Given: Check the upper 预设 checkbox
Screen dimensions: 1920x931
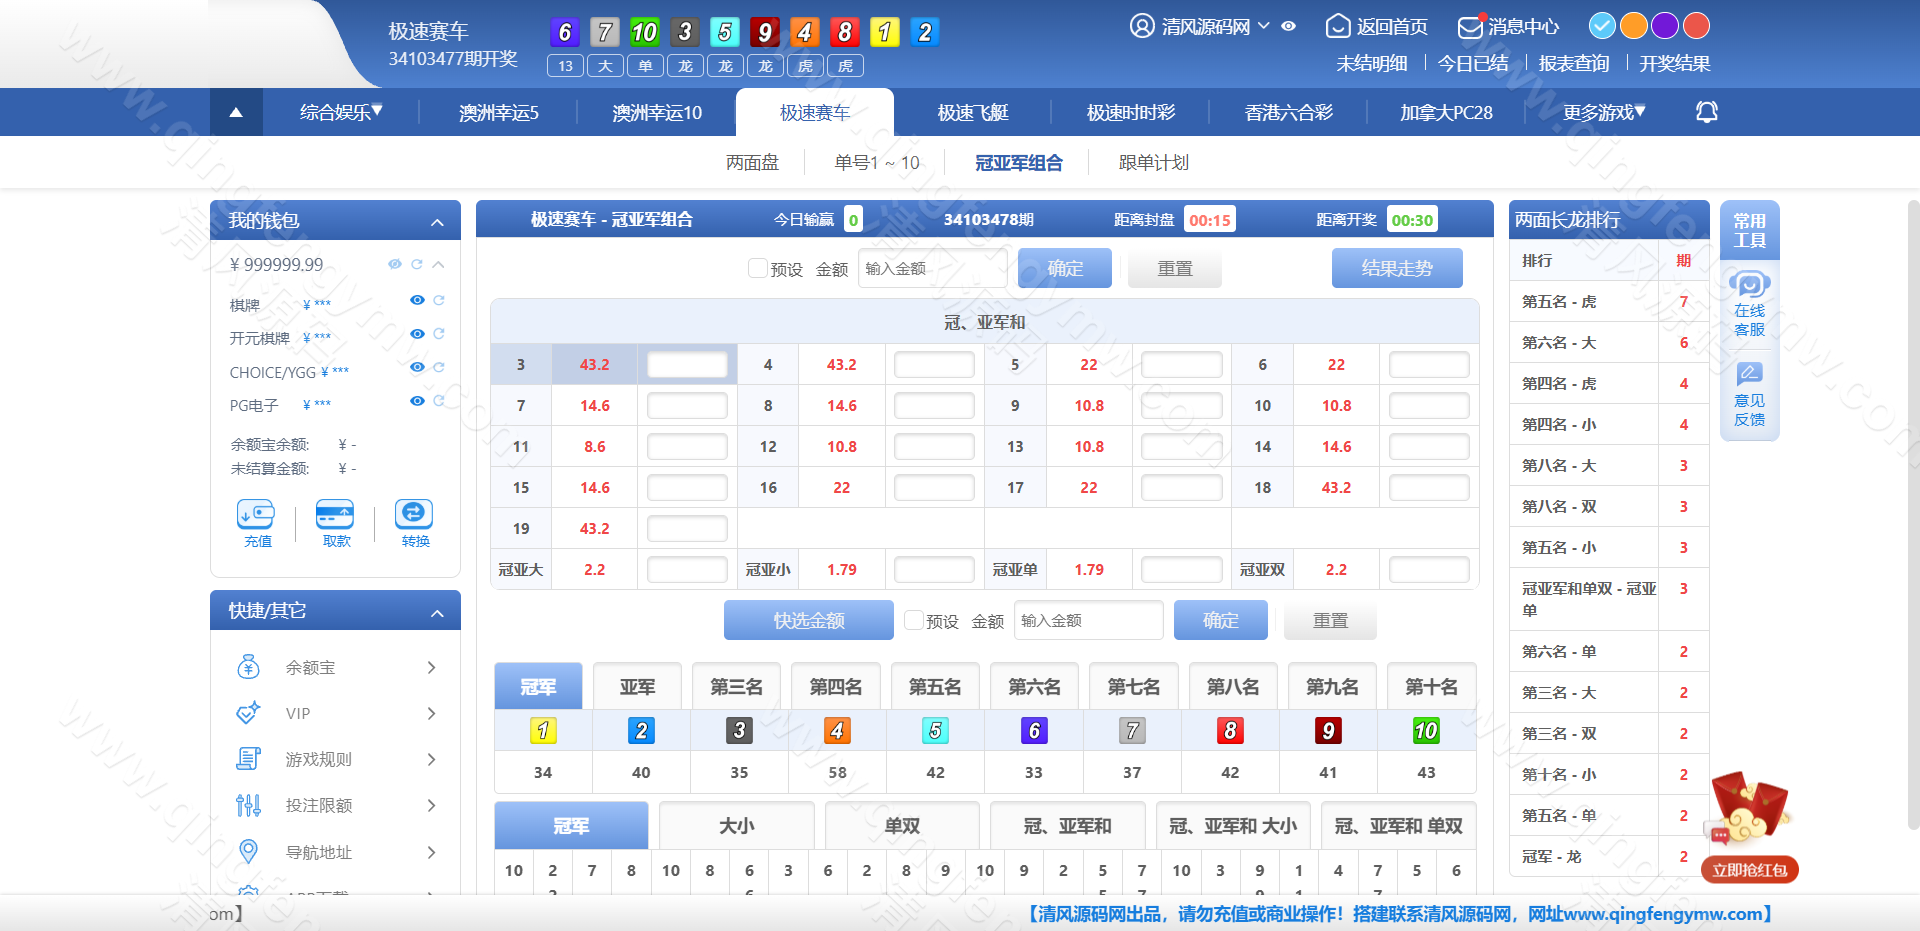Looking at the screenshot, I should 758,268.
